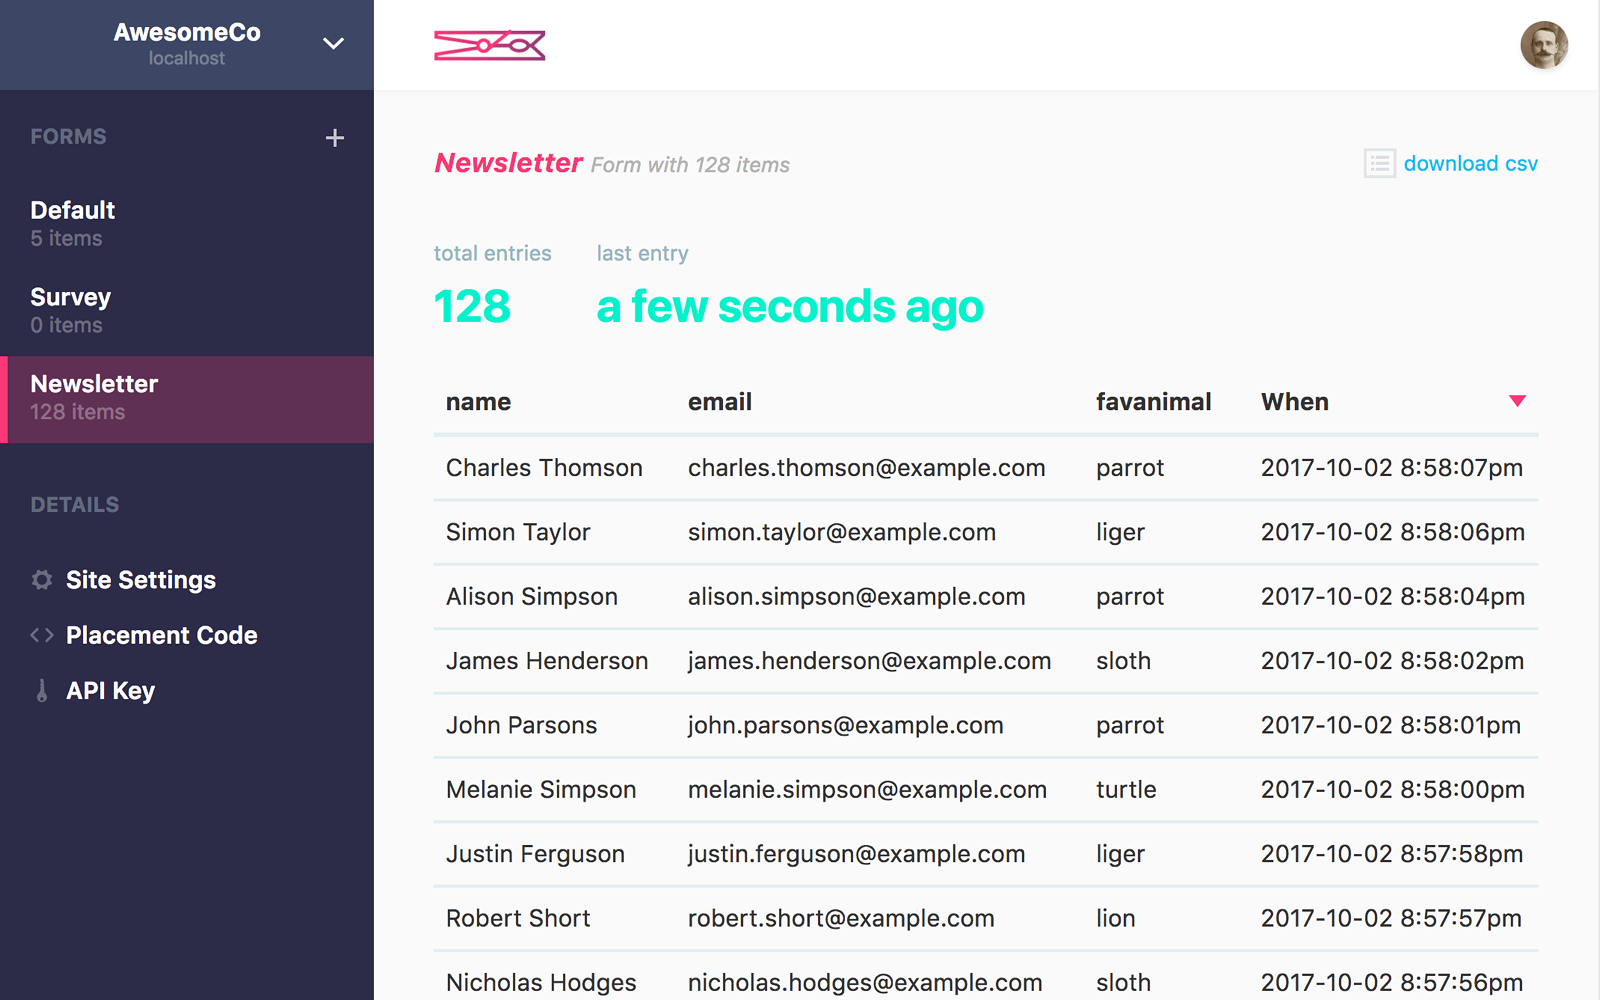Sort by the When column header
This screenshot has height=1000, width=1600.
(1295, 402)
